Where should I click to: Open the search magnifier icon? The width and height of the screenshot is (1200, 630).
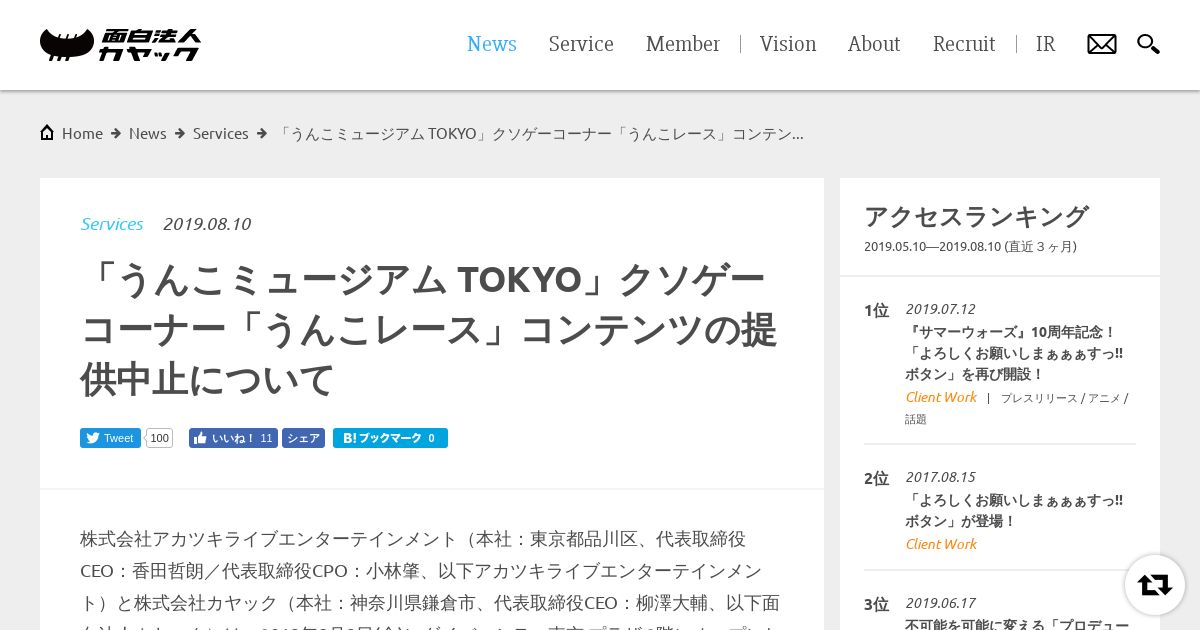pos(1148,44)
